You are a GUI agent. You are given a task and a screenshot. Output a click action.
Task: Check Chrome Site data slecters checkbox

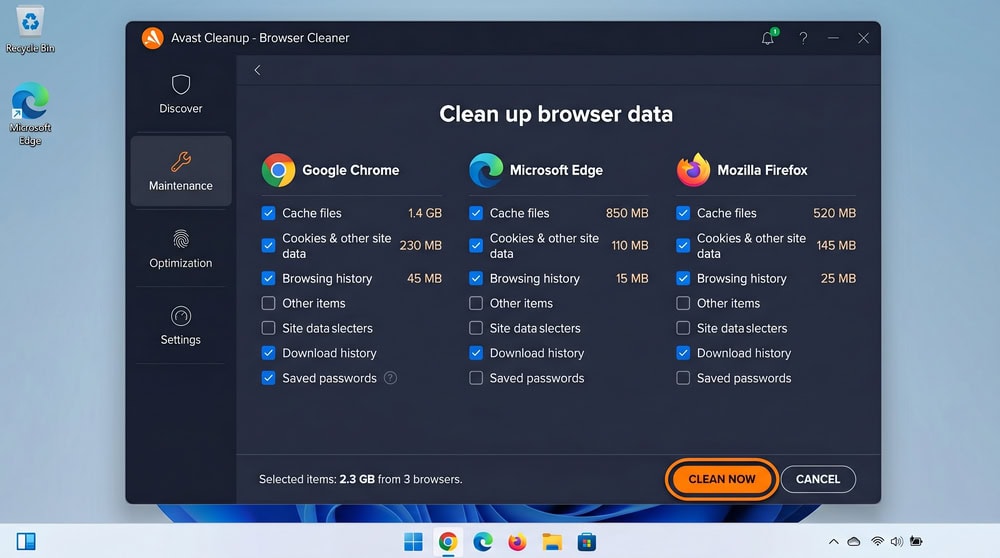(x=268, y=328)
